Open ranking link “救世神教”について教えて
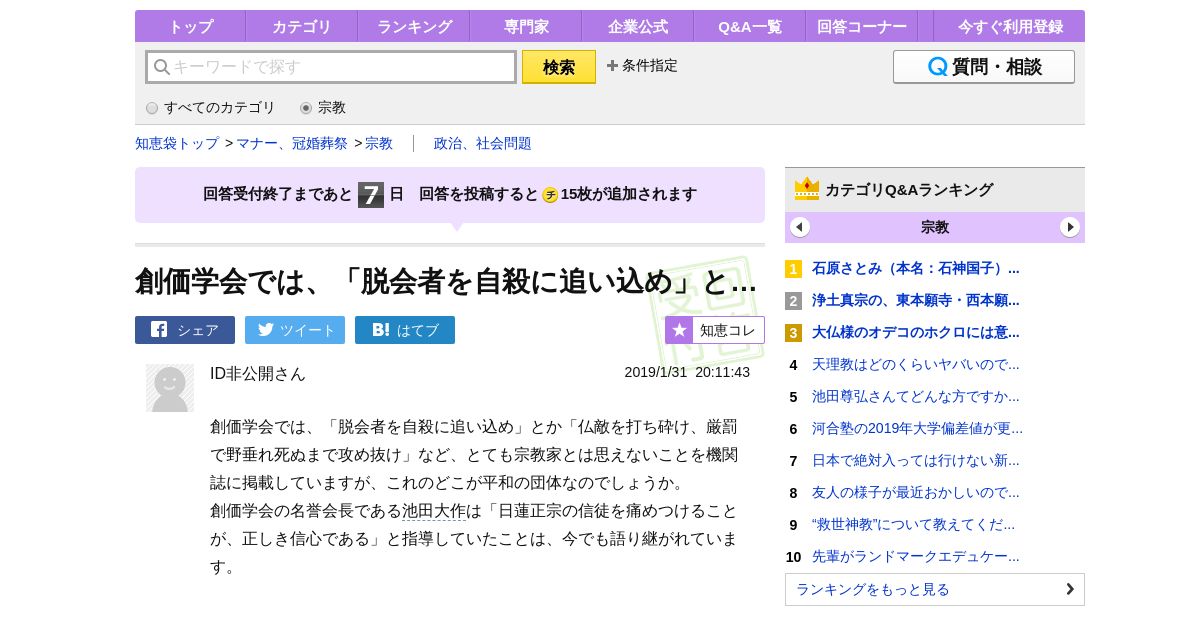The image size is (1200, 630). tap(913, 525)
